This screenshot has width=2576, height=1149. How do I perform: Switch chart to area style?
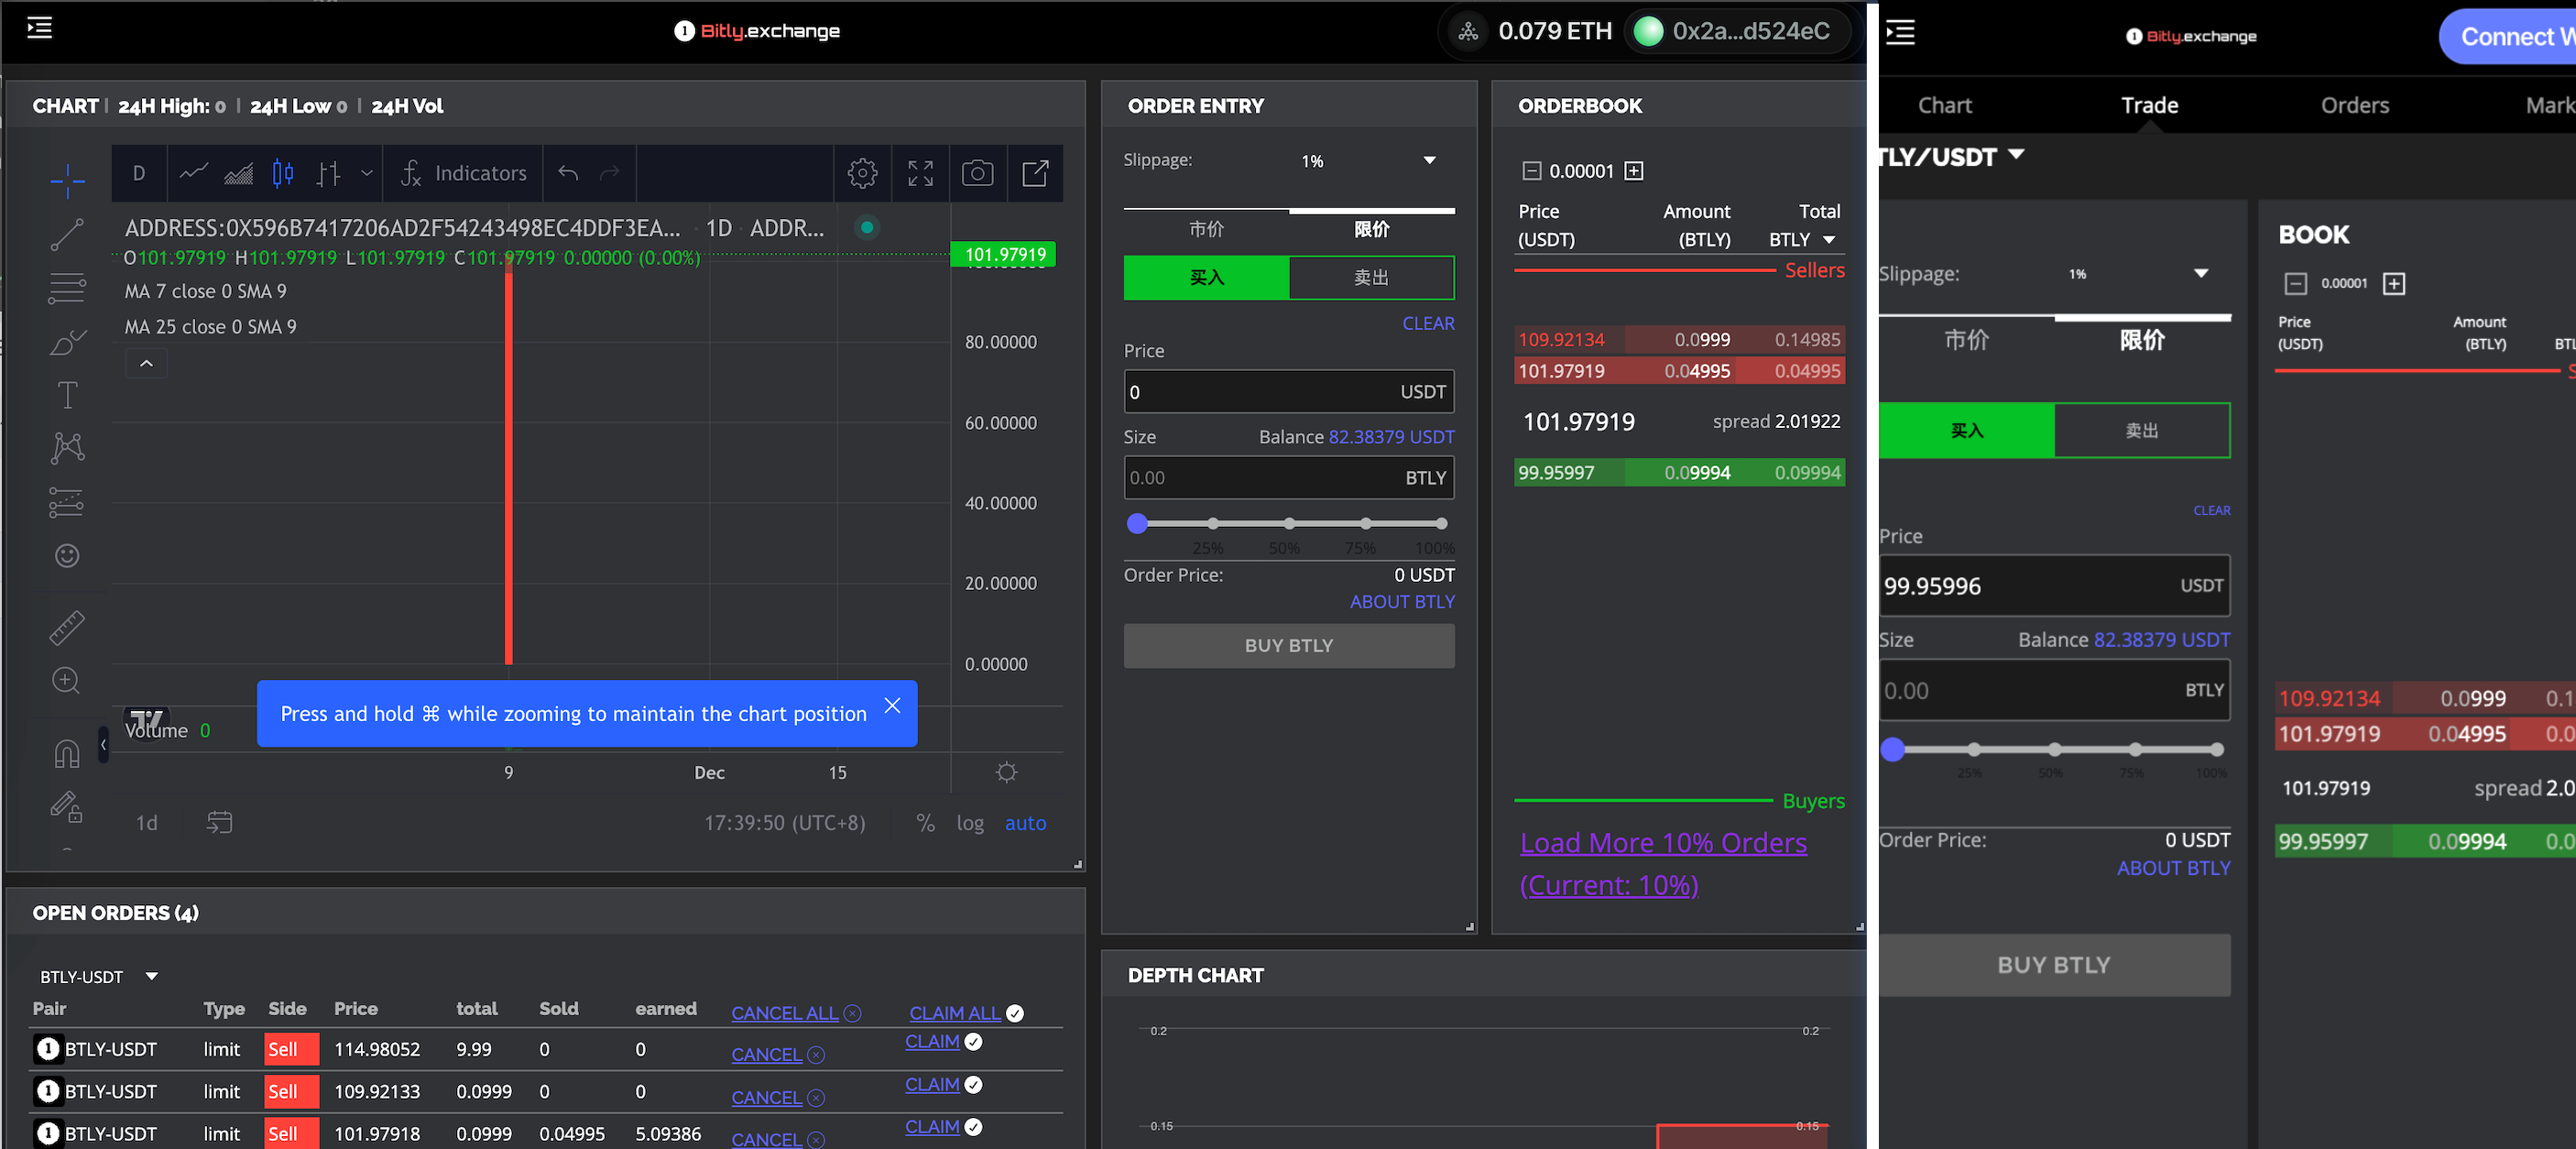[238, 173]
